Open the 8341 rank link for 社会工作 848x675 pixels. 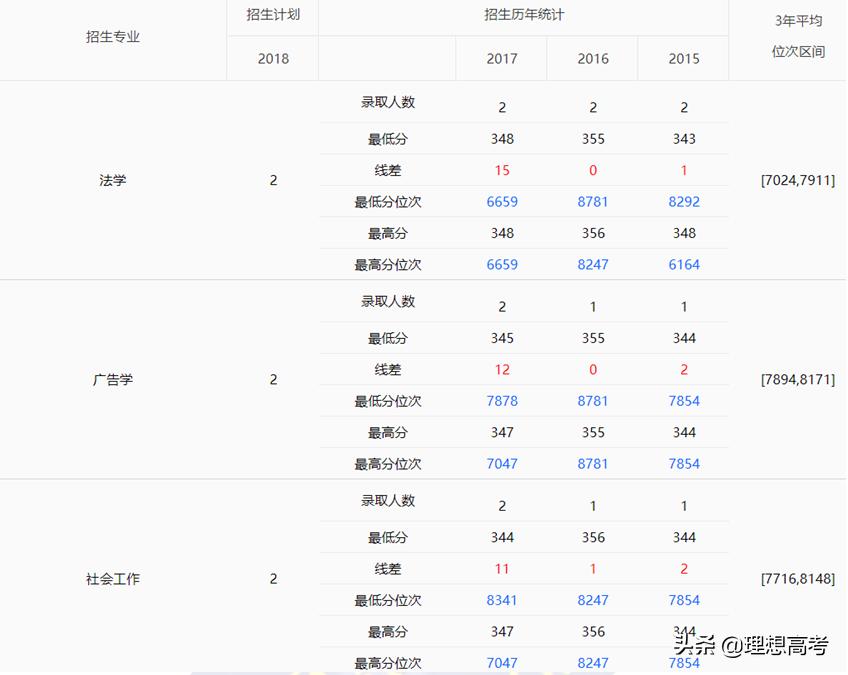point(502,600)
